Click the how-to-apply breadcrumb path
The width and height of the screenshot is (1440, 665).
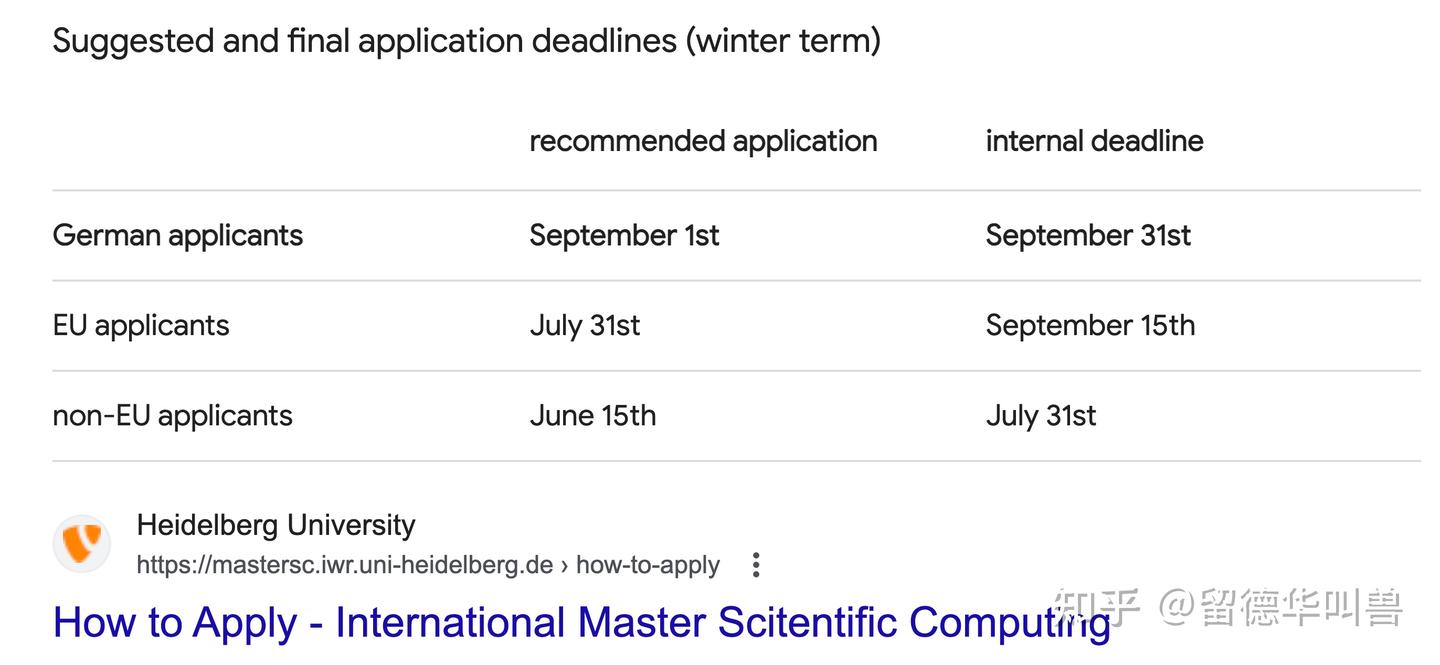(x=648, y=565)
